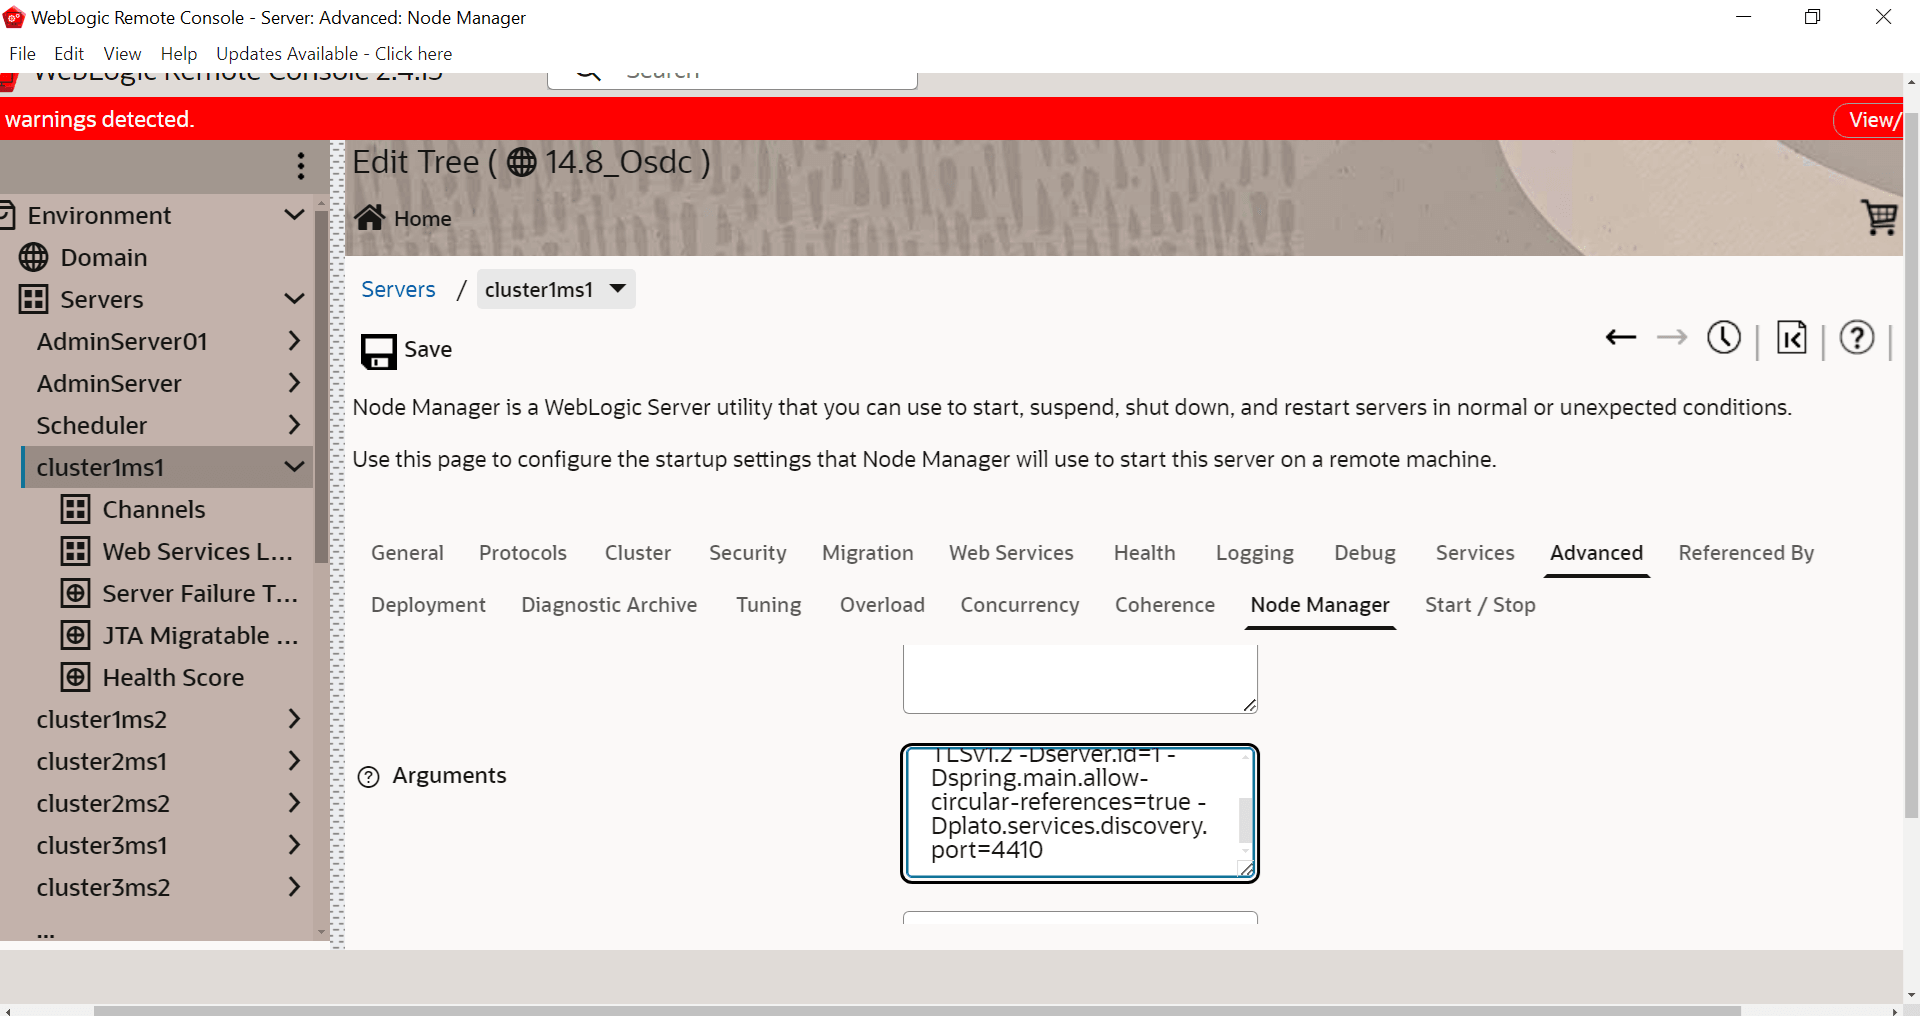
Task: Click the Domain globe icon
Action: pyautogui.click(x=33, y=257)
